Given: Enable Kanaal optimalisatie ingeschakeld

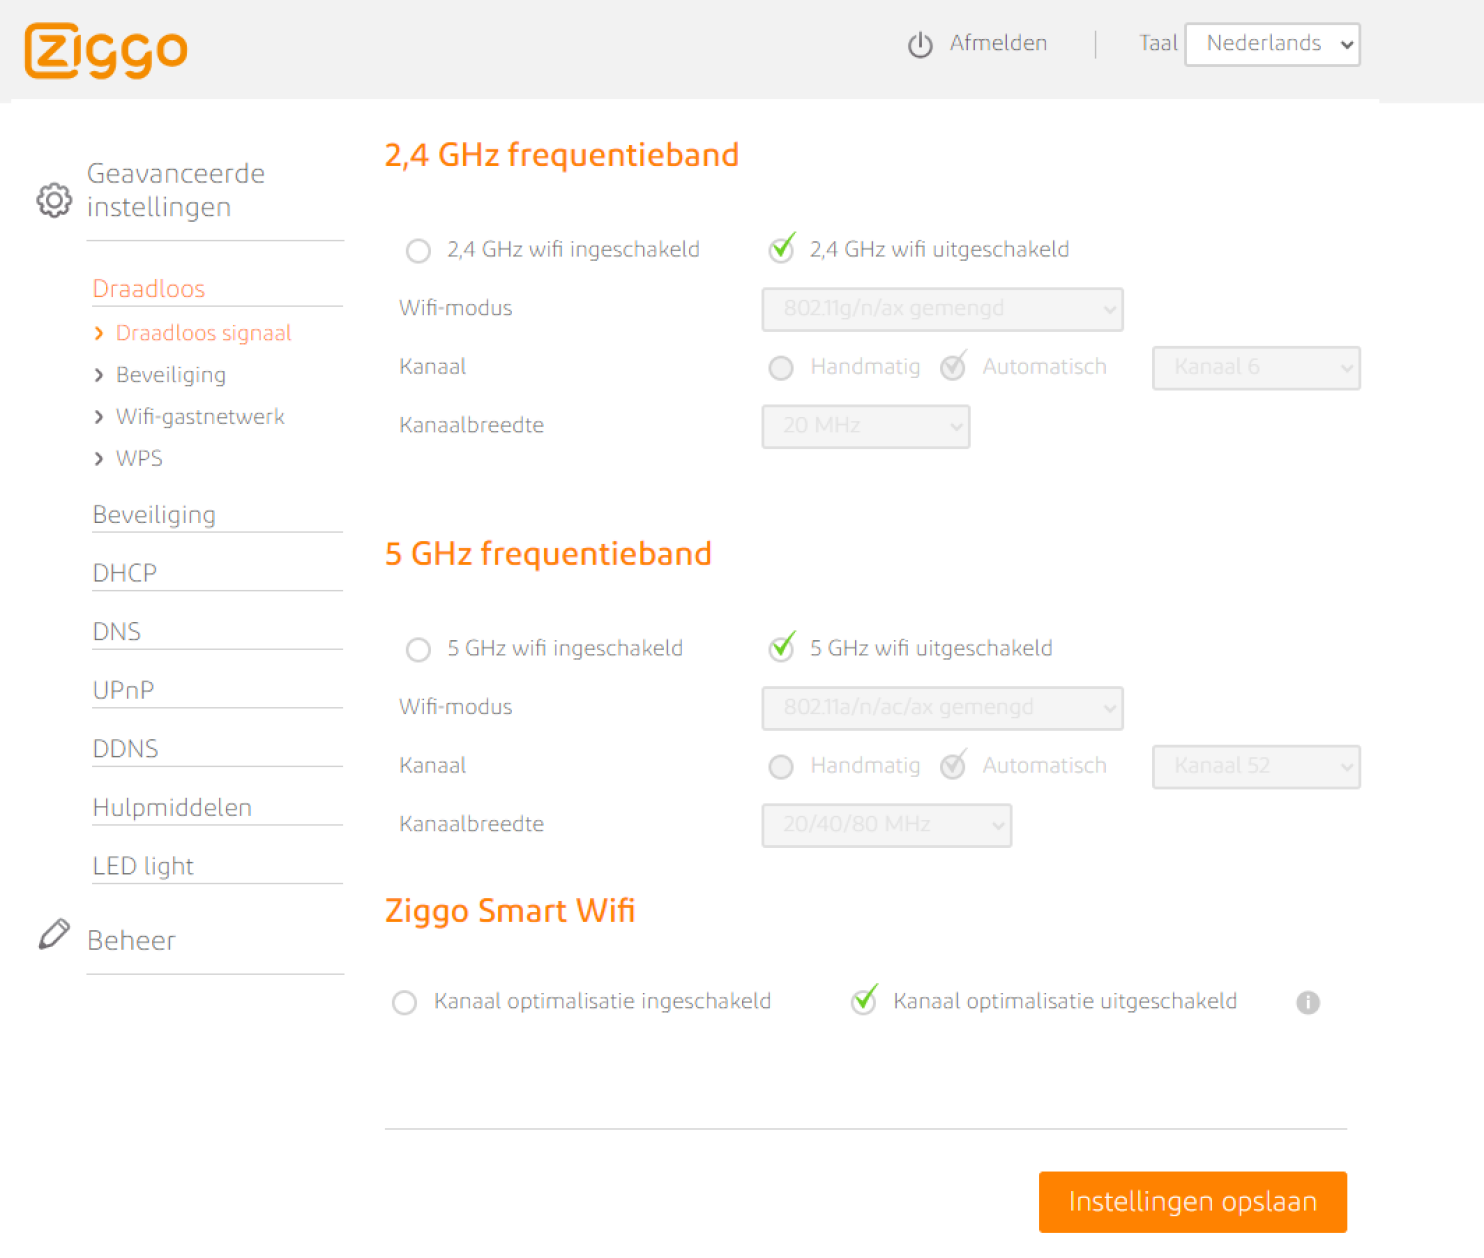Looking at the screenshot, I should 404,1002.
